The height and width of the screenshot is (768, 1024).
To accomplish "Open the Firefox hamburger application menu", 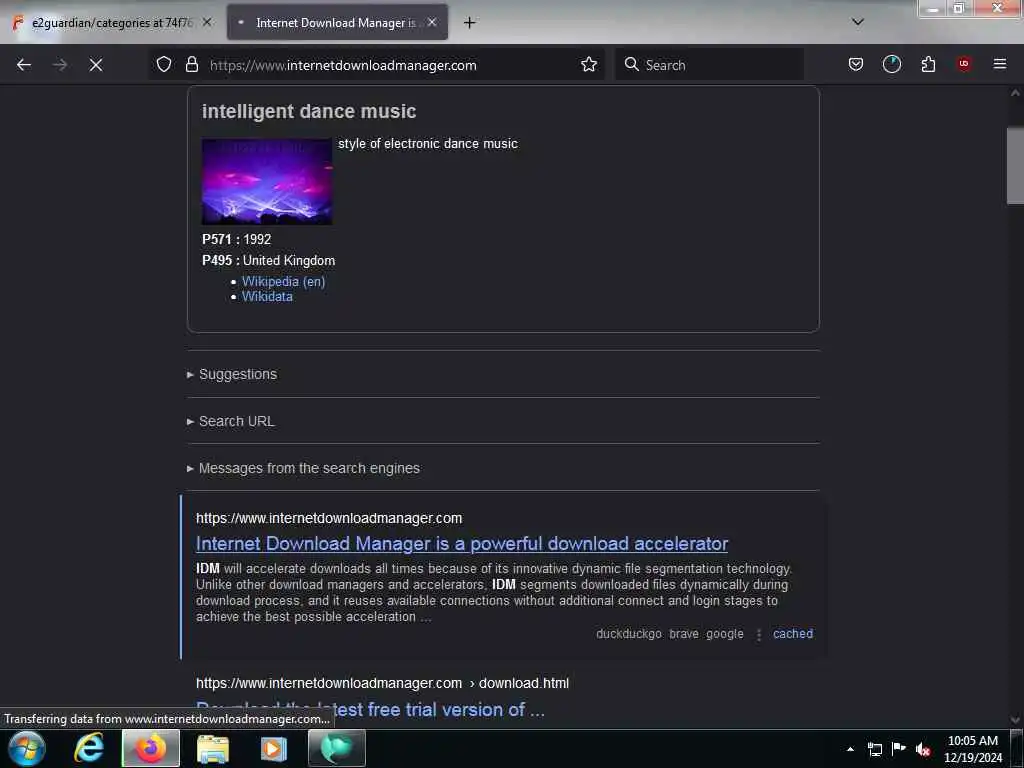I will (999, 63).
